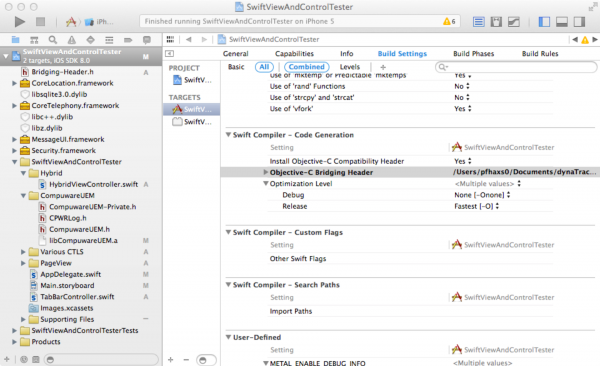
Task: Show the Project navigator
Action: tap(15, 39)
